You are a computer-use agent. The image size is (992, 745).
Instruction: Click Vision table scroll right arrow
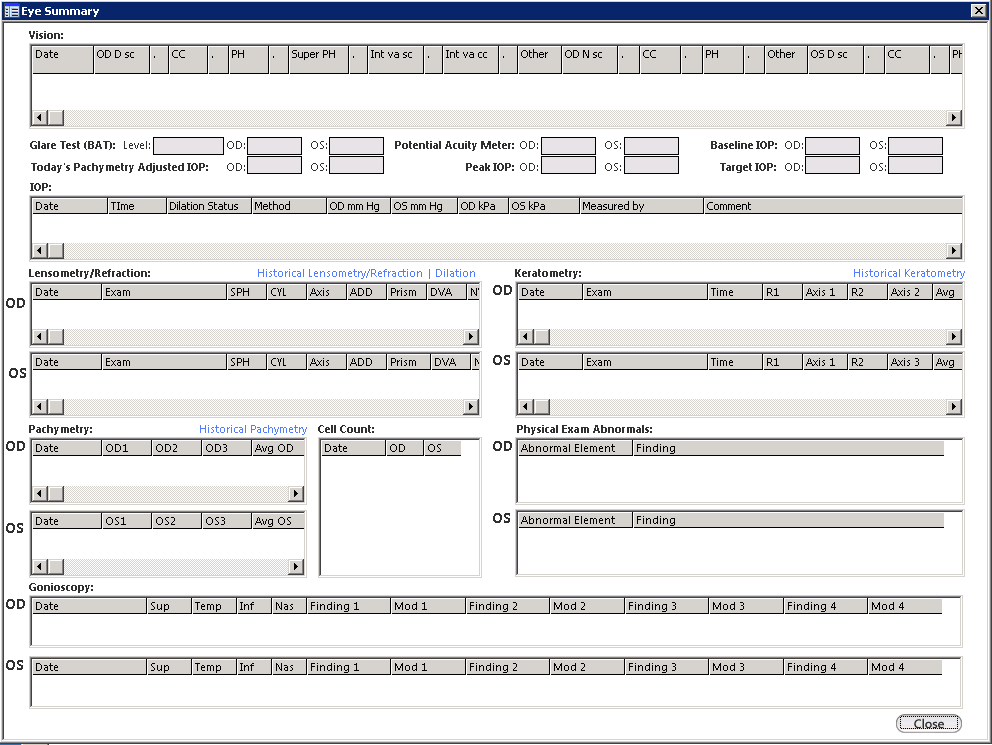pos(954,118)
